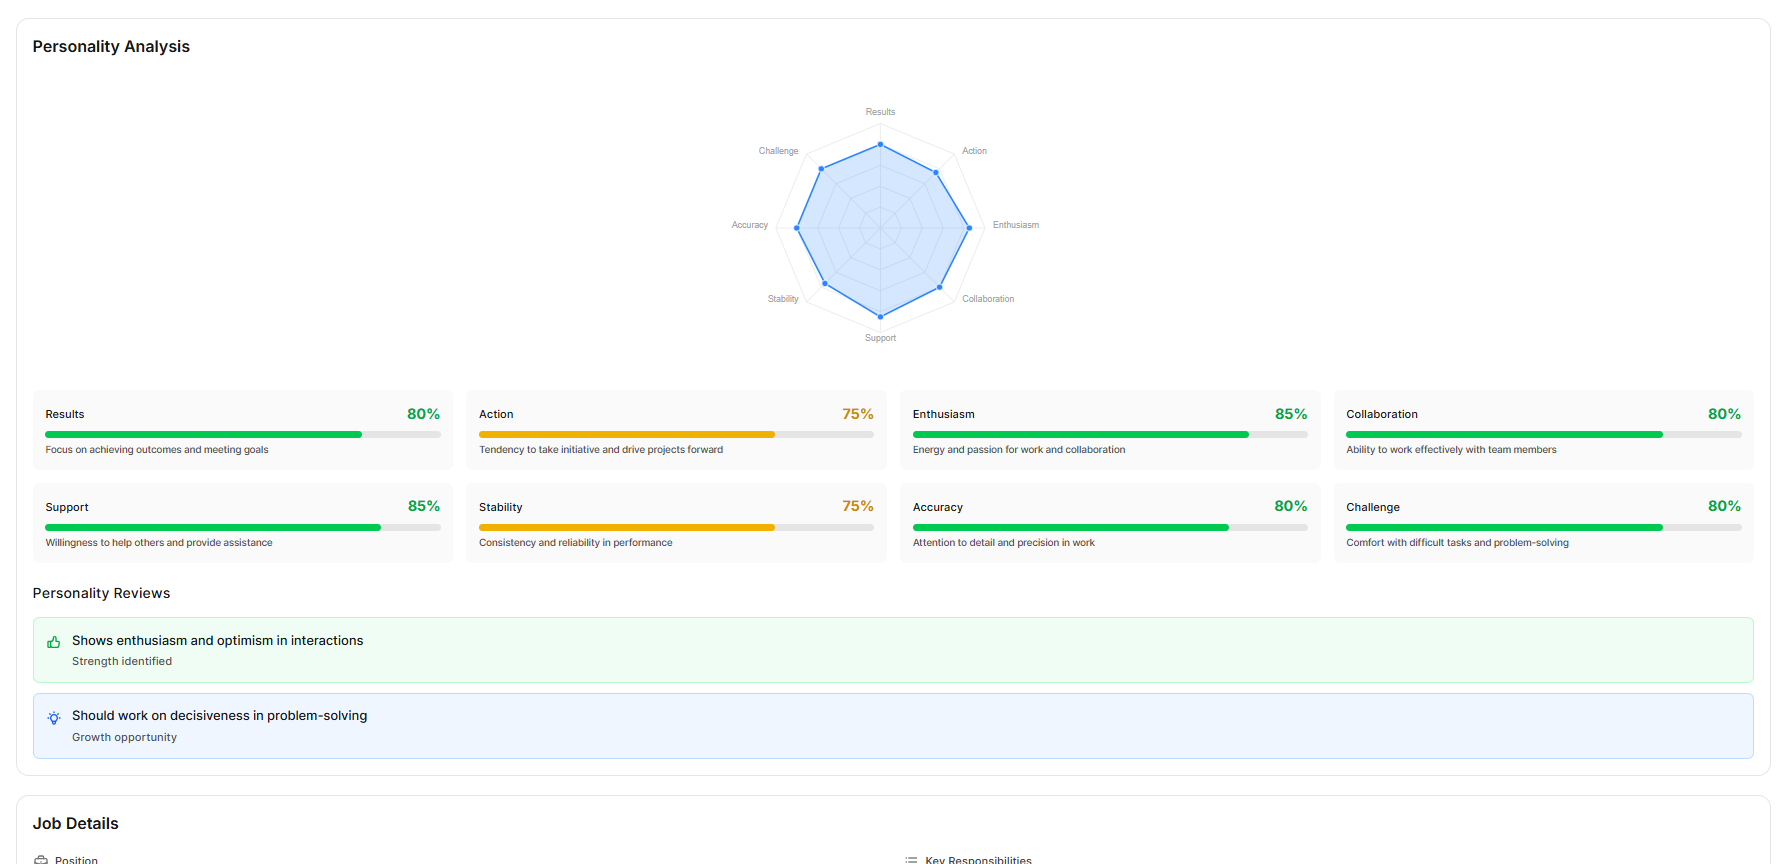
Task: Click the Job Details section heading
Action: click(76, 824)
